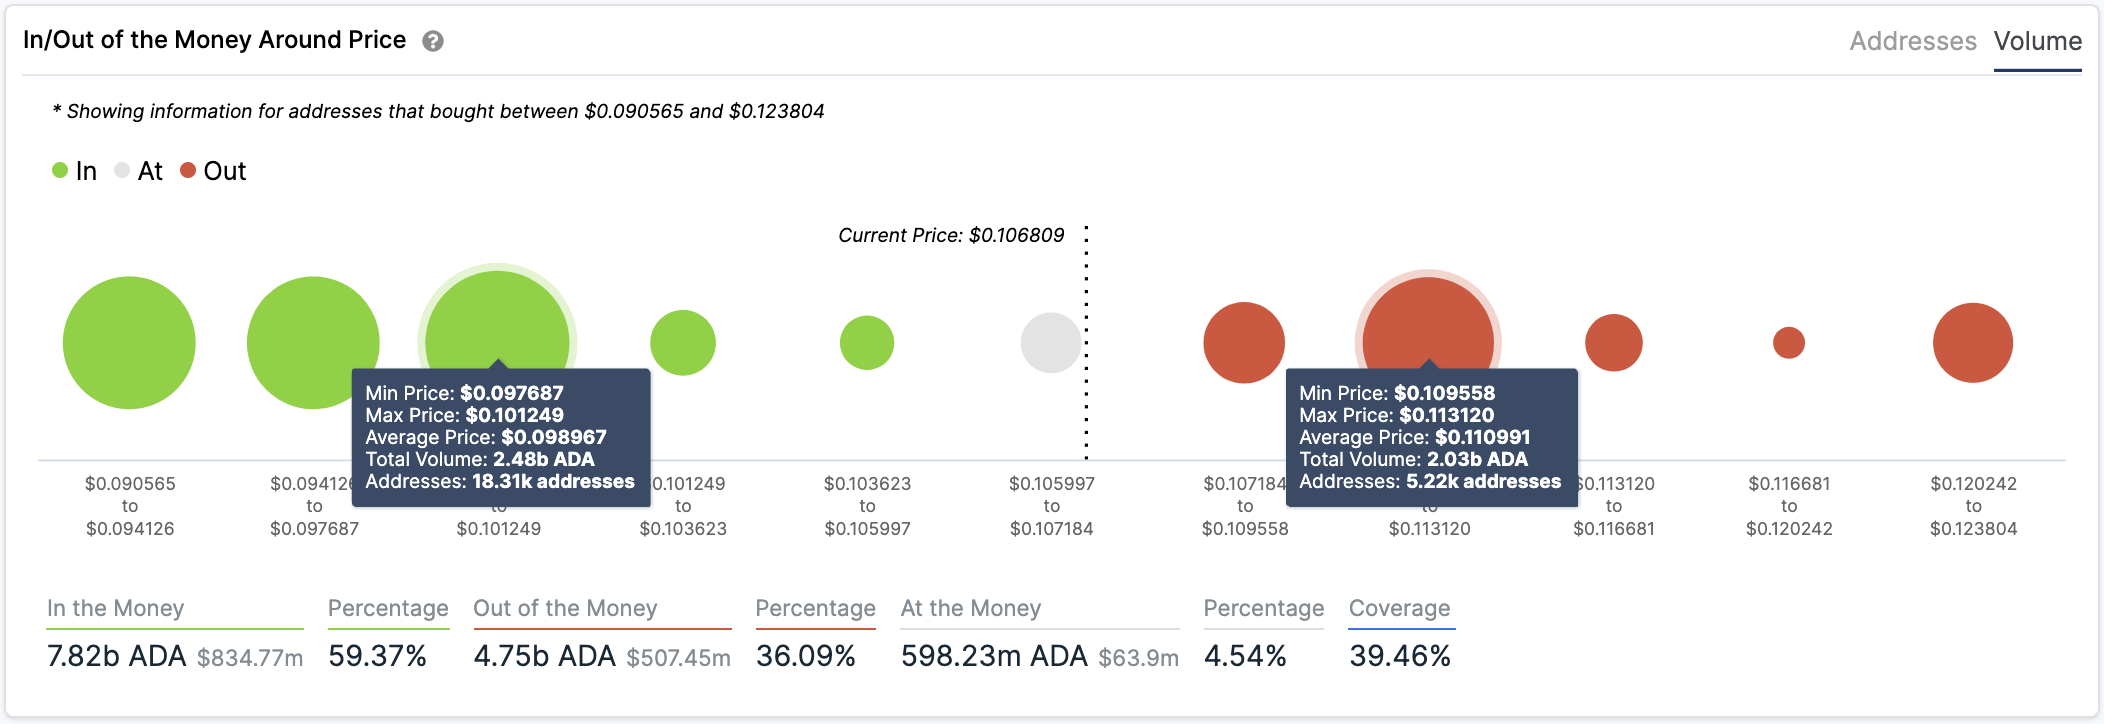Click the $834.77m dollar value

coord(250,658)
